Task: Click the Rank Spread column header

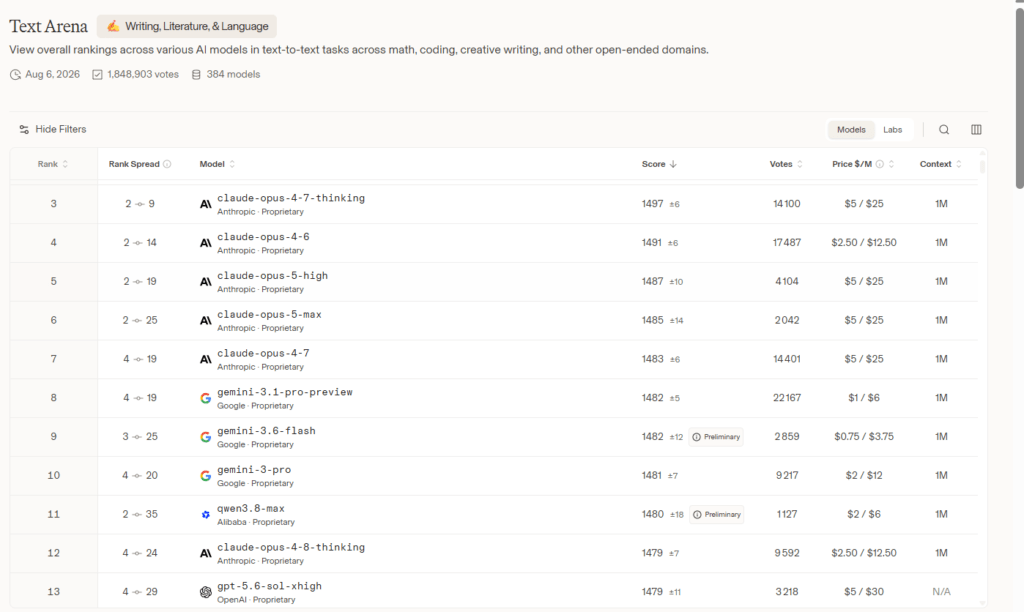Action: [134, 164]
